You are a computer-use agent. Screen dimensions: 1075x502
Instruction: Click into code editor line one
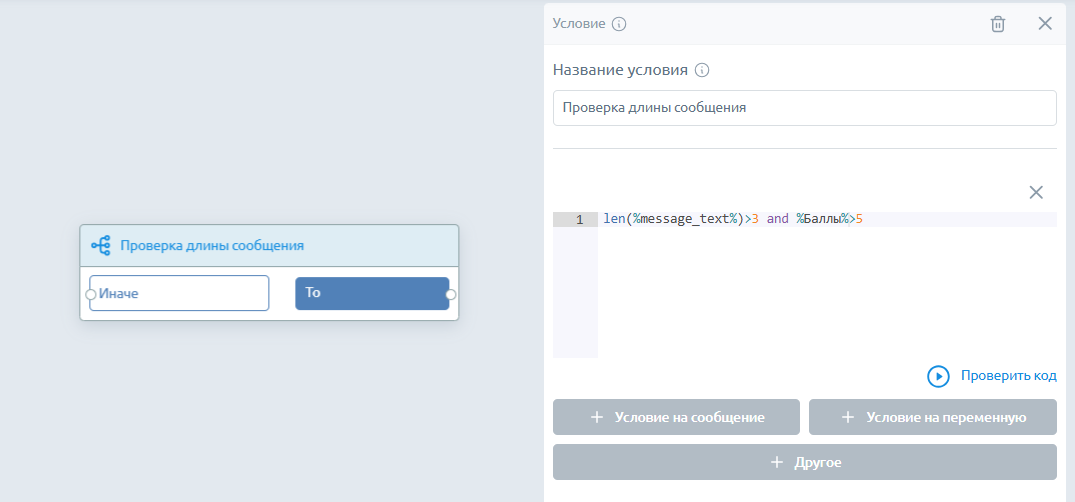coord(826,220)
